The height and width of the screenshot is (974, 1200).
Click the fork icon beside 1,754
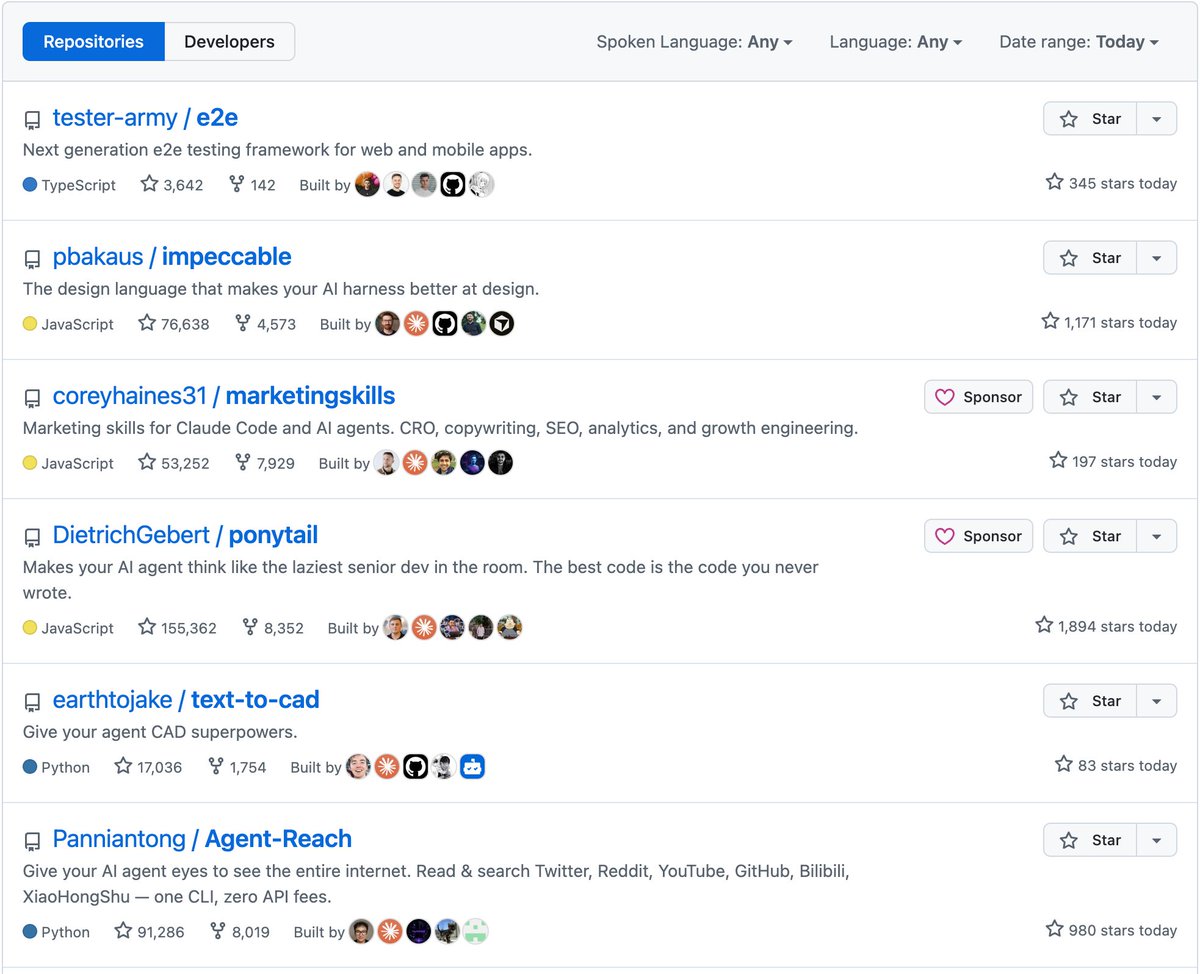216,766
